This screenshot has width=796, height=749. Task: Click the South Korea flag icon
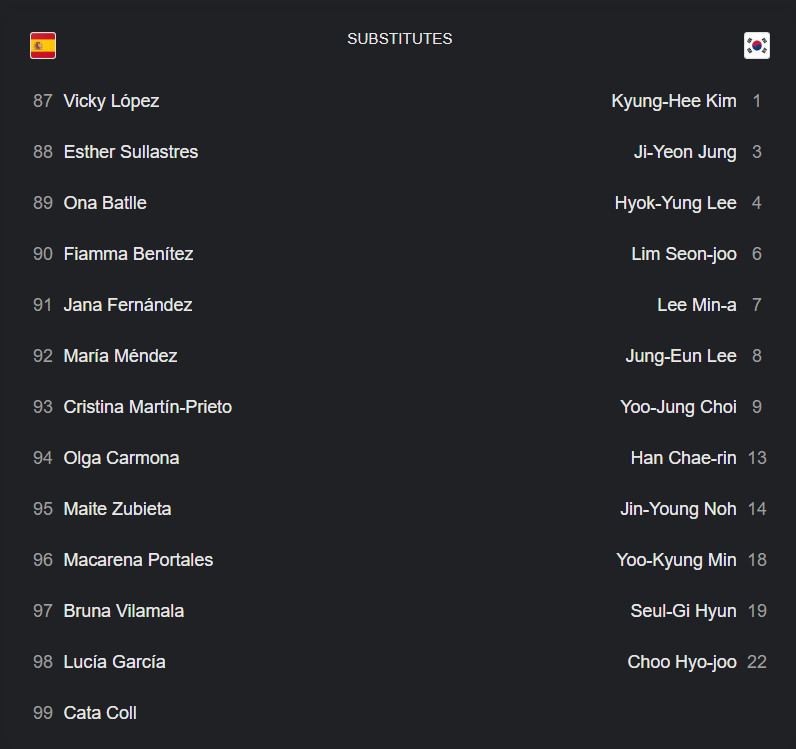(756, 46)
